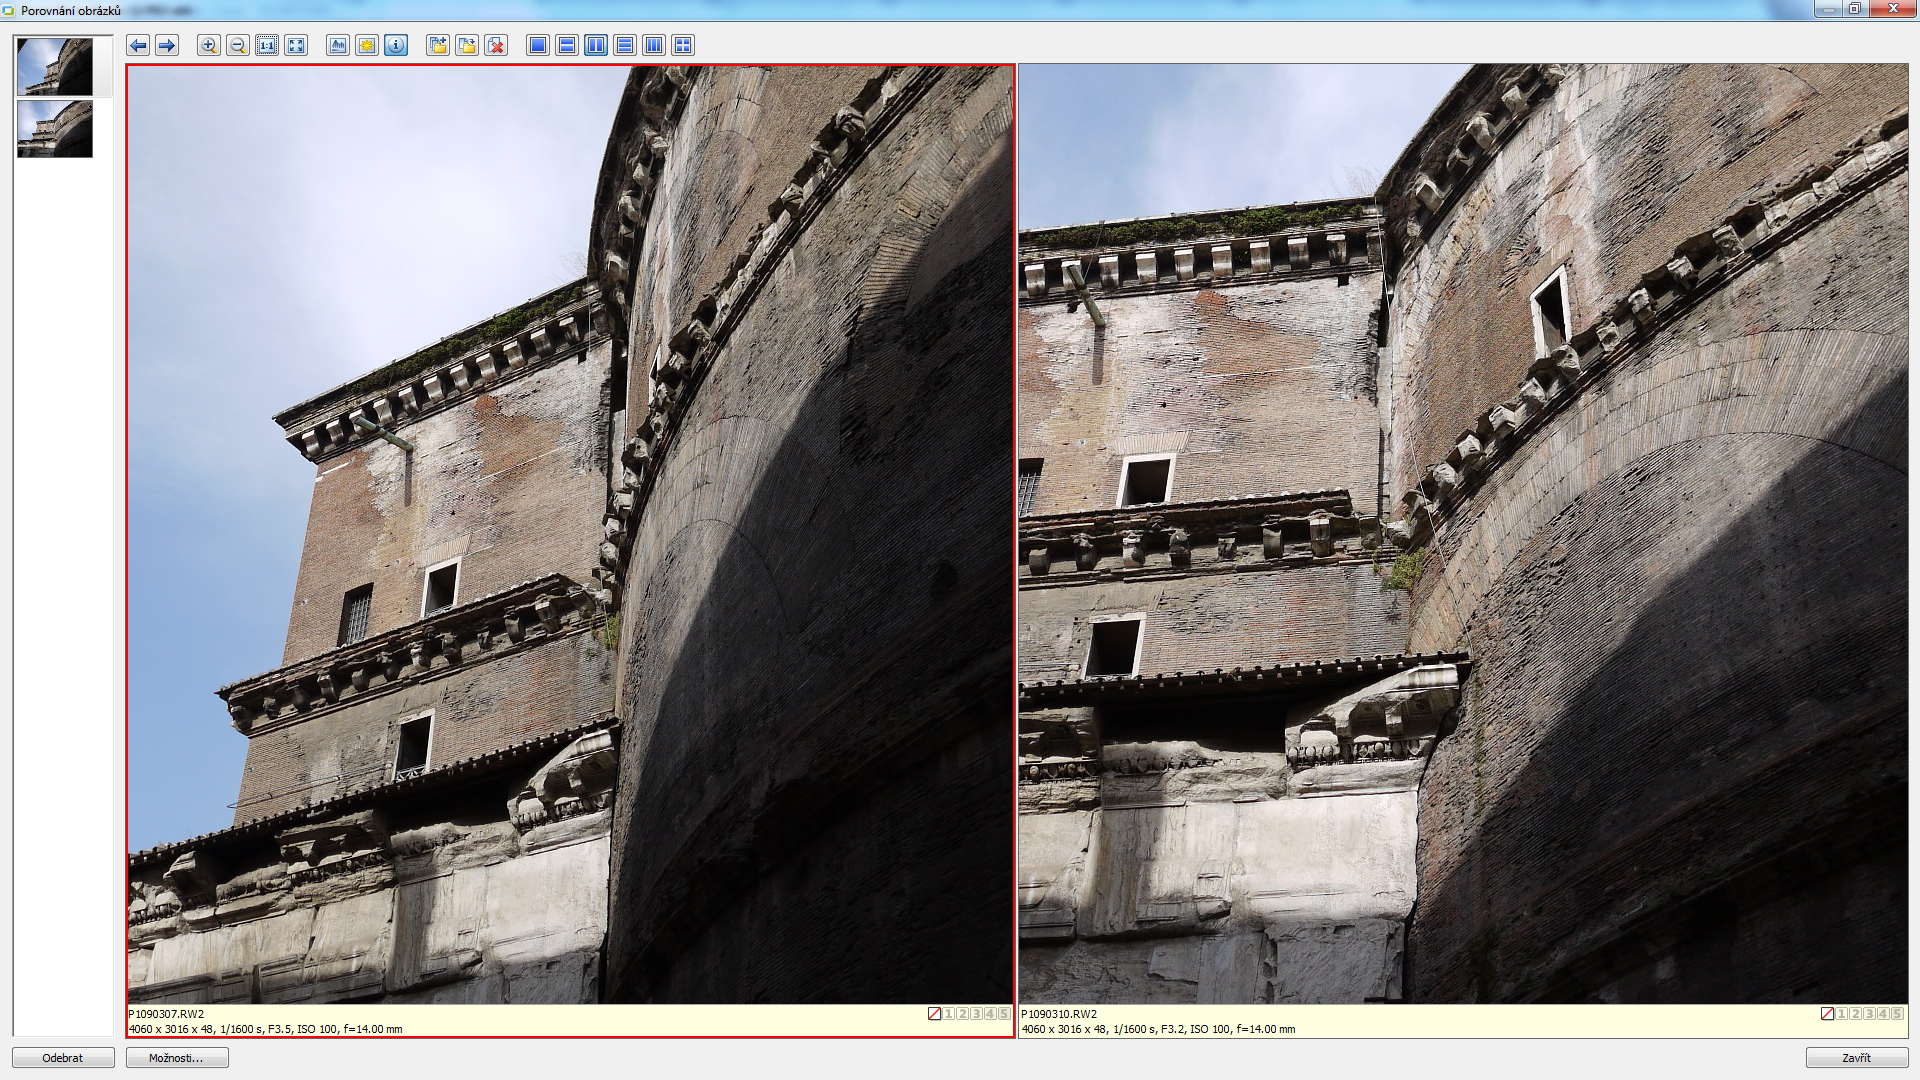This screenshot has height=1080, width=1920.
Task: Click the Odebrat button
Action: [63, 1058]
